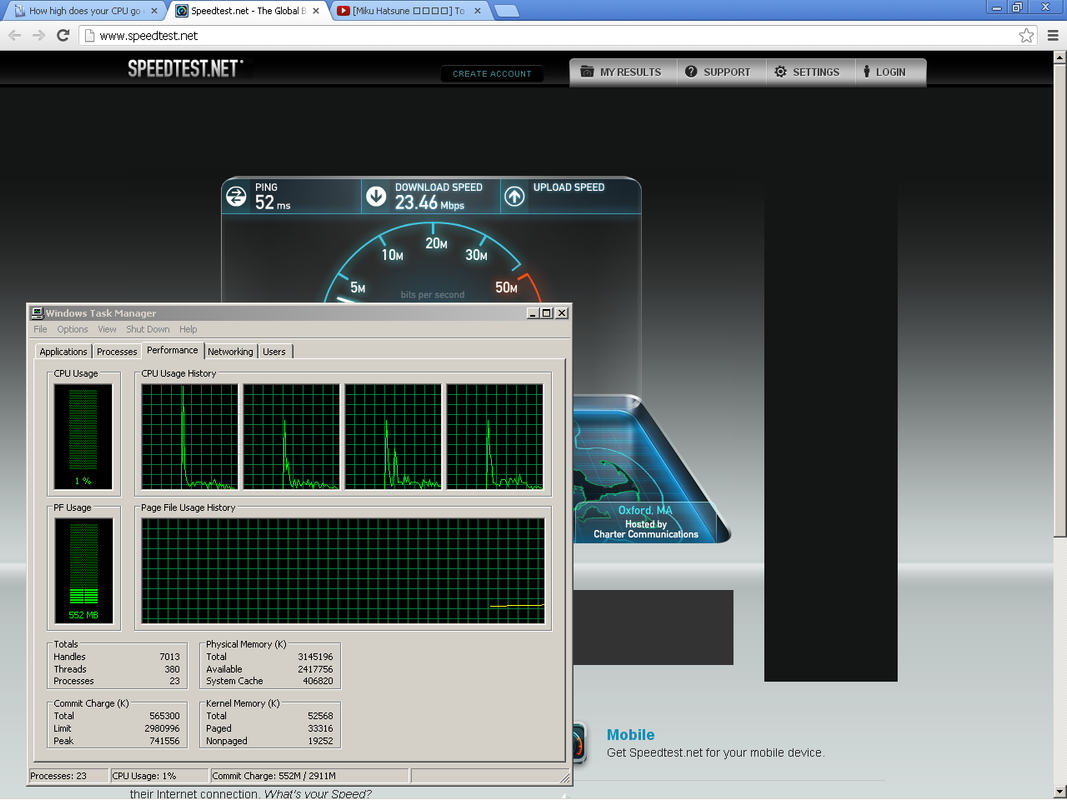Bookmark the page using the star icon

tap(1026, 35)
